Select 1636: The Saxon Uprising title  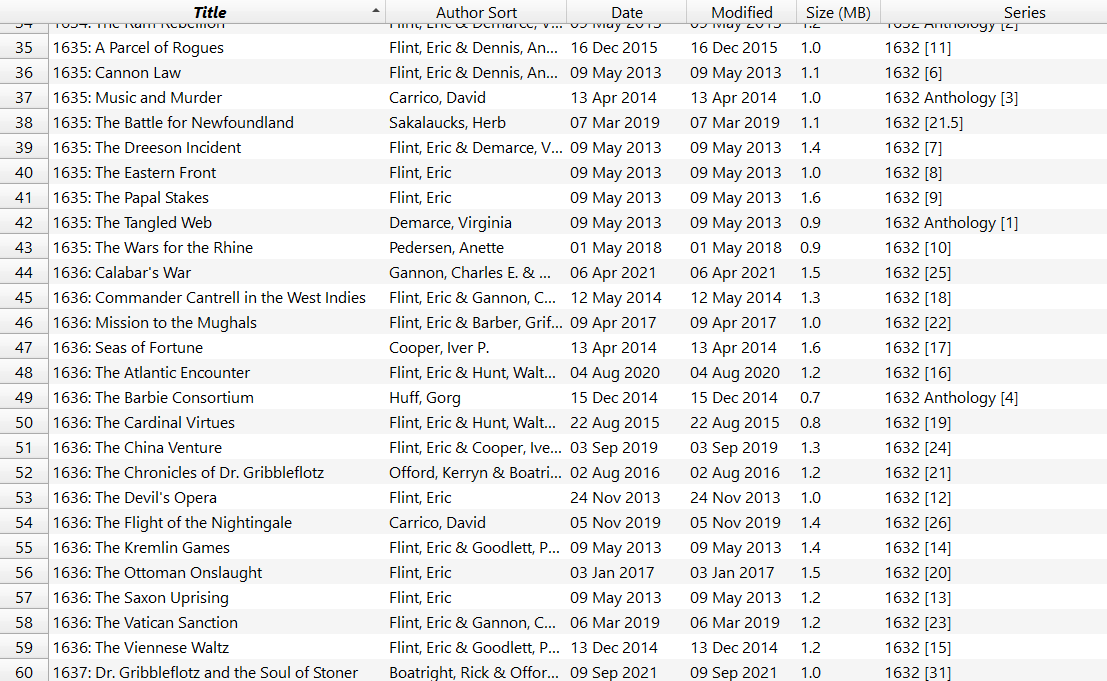point(141,598)
